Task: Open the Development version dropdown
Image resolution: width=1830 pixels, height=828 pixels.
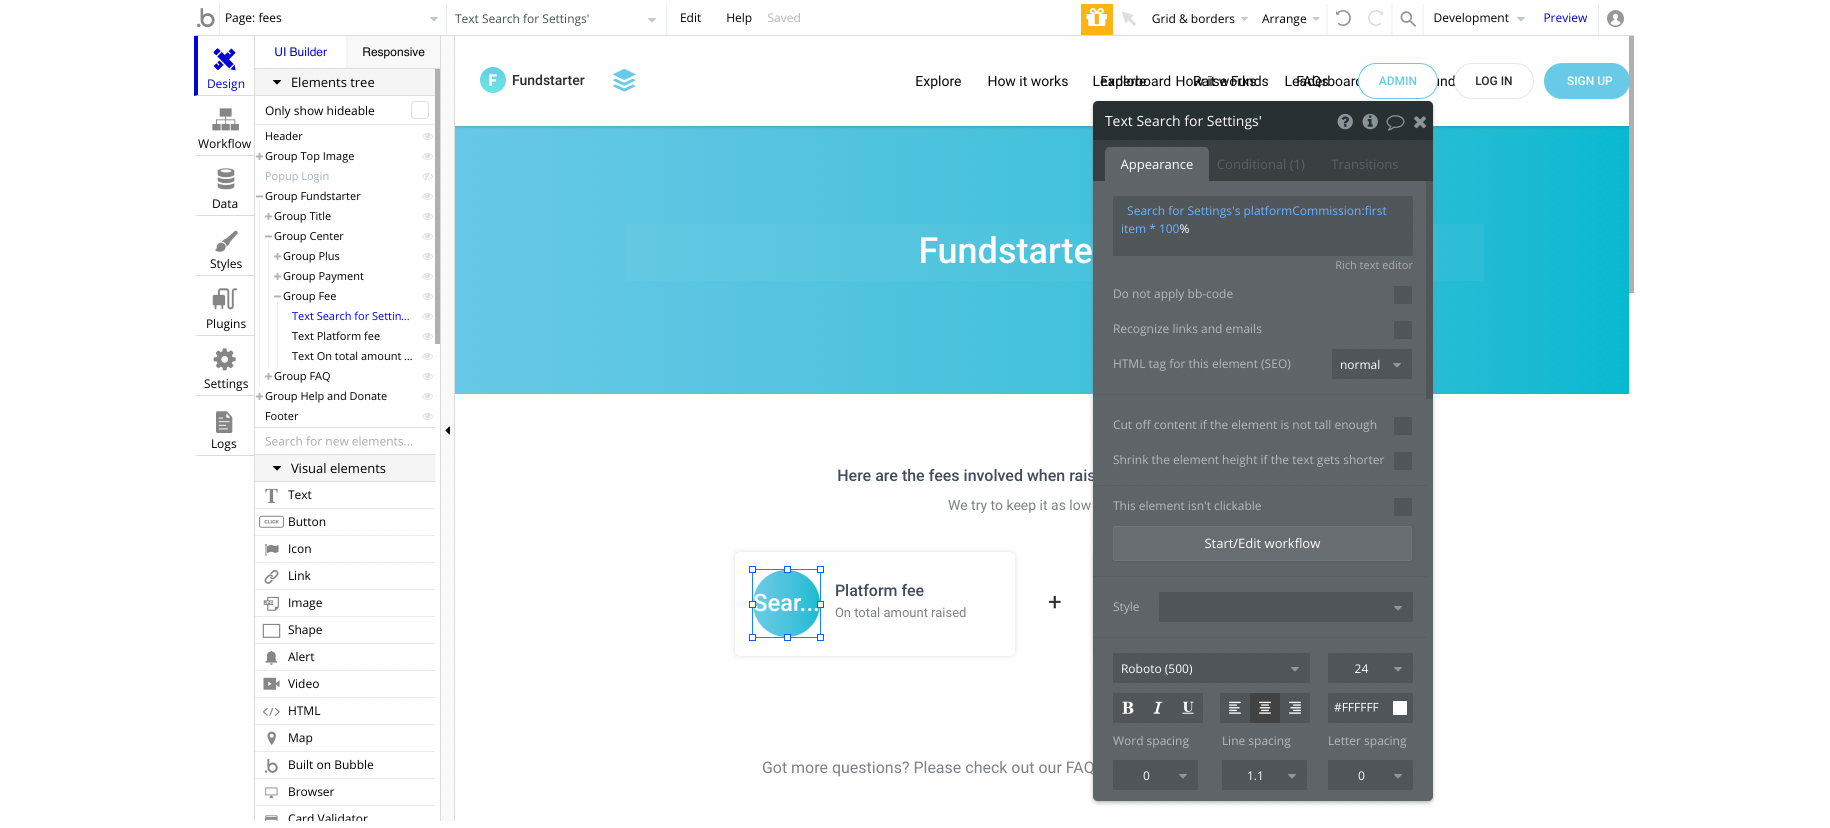Action: [x=1479, y=18]
